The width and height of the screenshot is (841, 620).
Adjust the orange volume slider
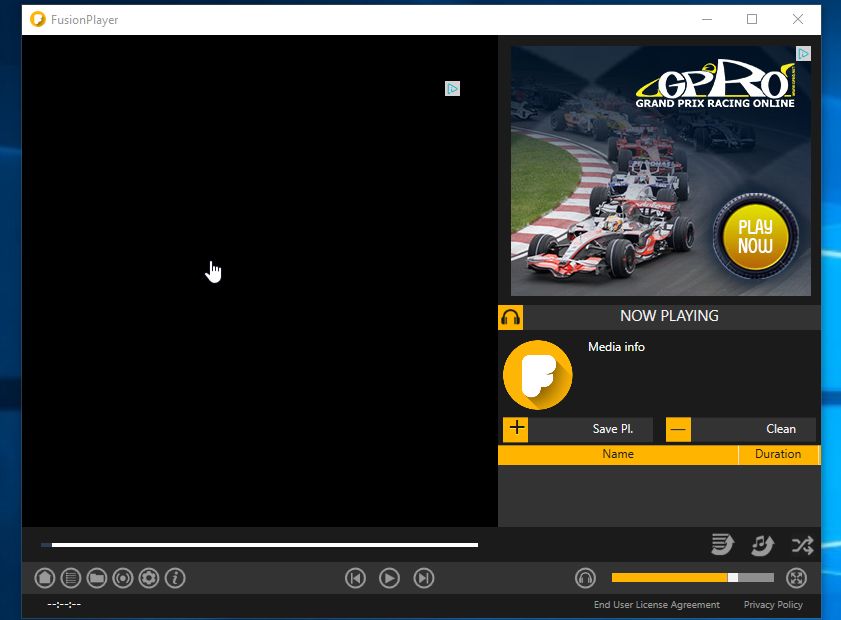click(692, 578)
